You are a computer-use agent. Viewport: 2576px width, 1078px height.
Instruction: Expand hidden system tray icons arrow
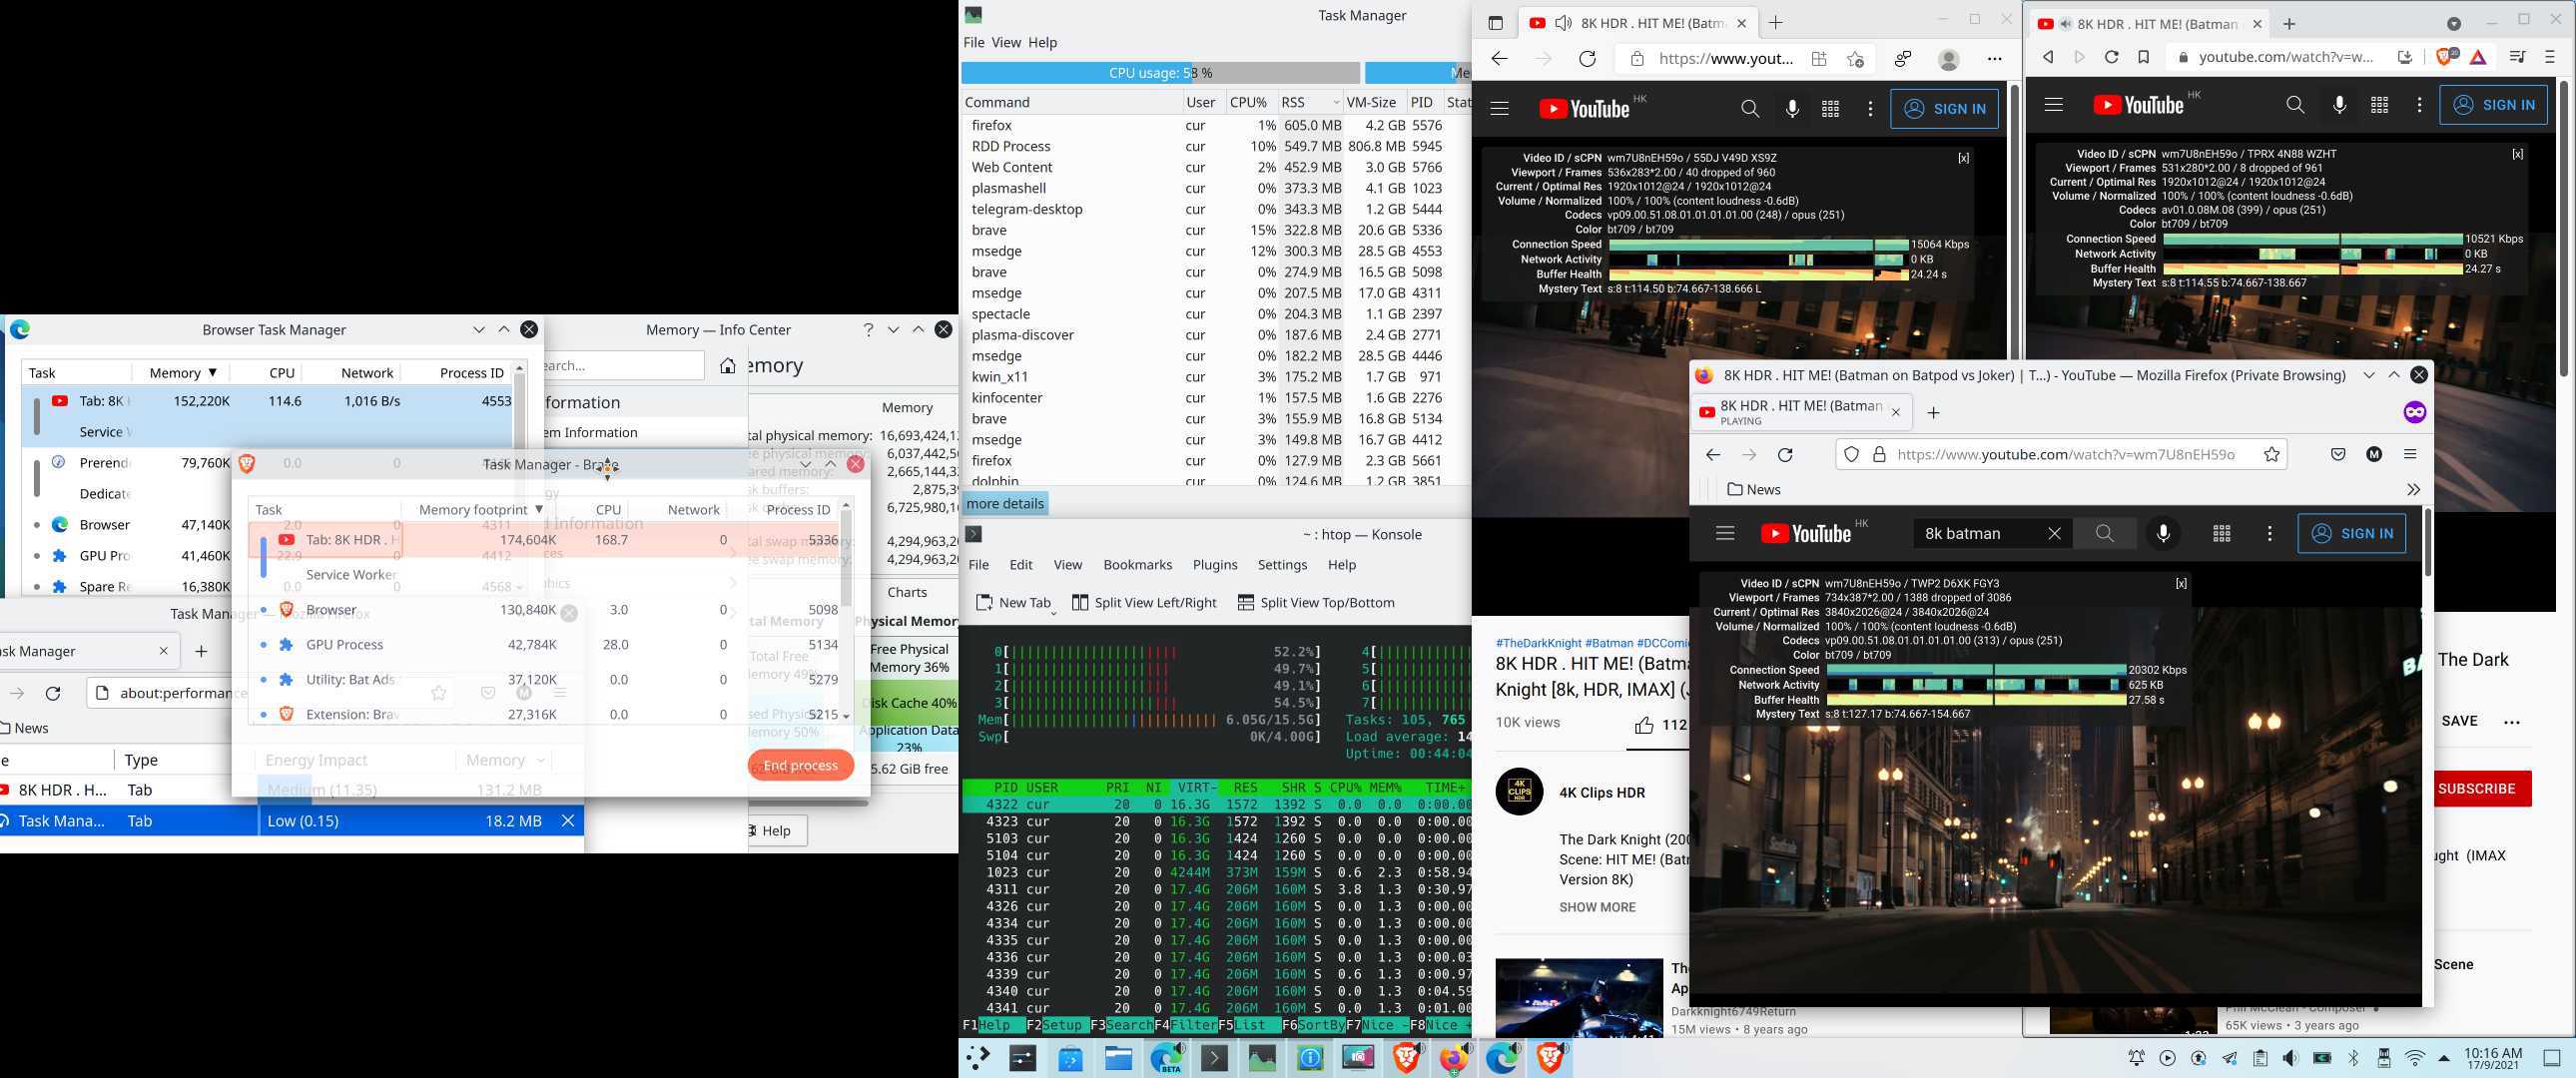click(x=2444, y=1058)
